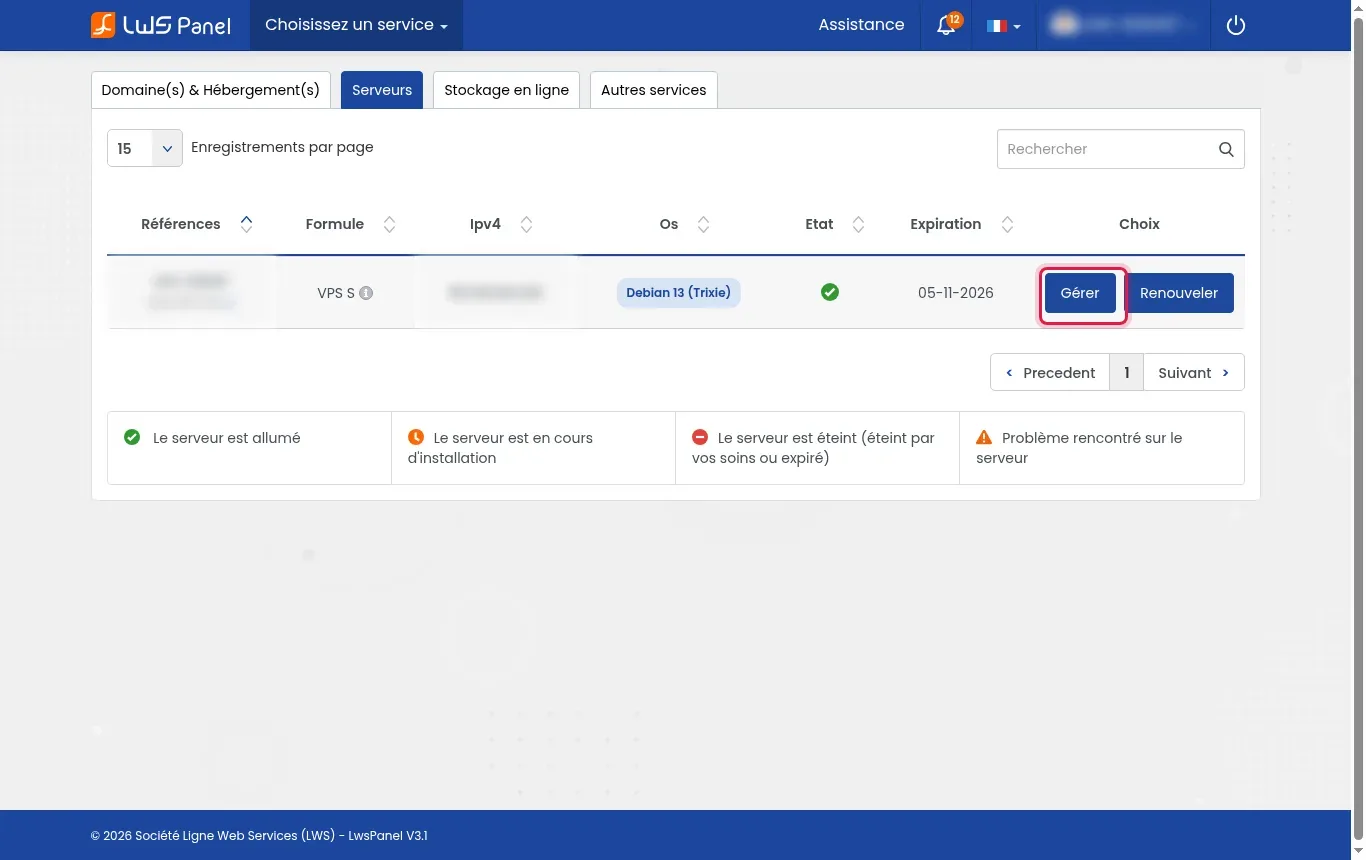Go to the Suivant page
Viewport: 1366px width, 860px height.
coord(1194,372)
